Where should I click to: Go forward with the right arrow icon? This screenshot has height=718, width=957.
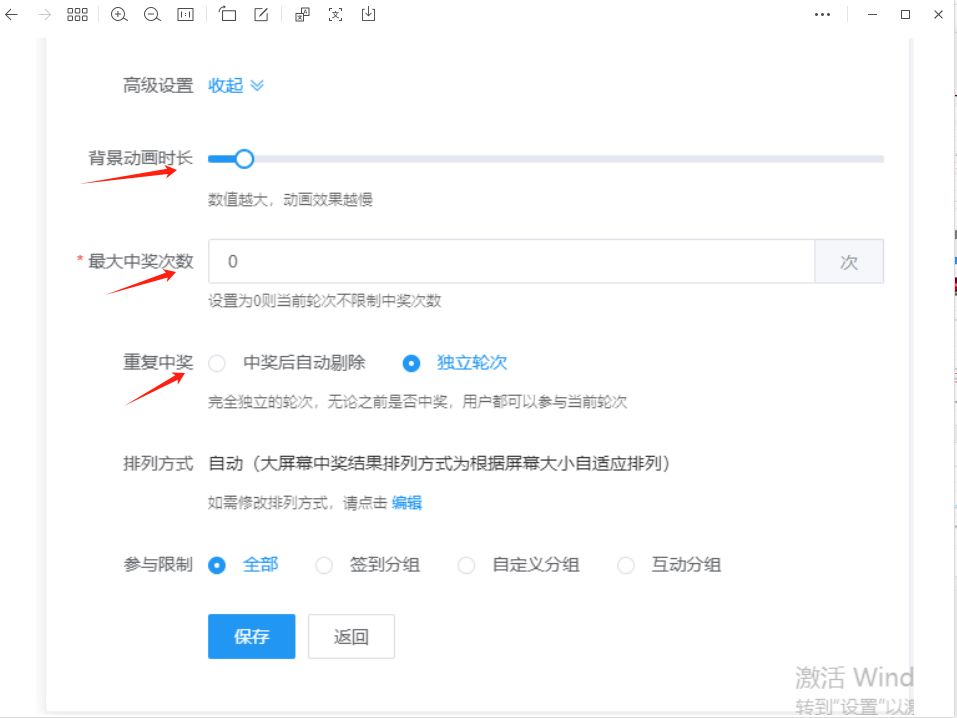tap(45, 15)
